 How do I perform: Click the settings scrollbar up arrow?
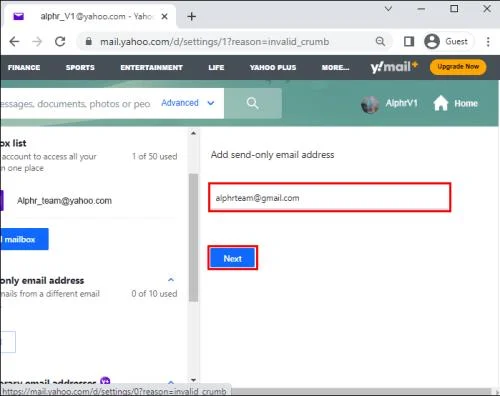pyautogui.click(x=193, y=133)
